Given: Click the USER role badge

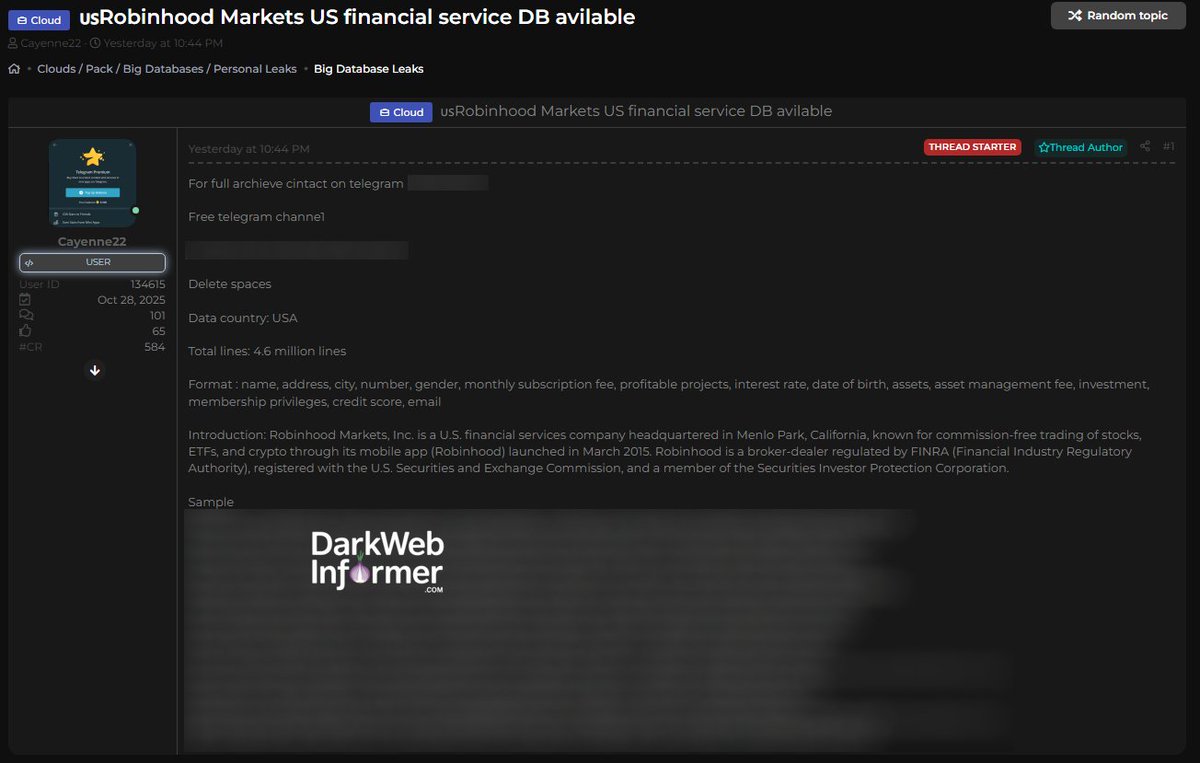Looking at the screenshot, I should coord(92,262).
